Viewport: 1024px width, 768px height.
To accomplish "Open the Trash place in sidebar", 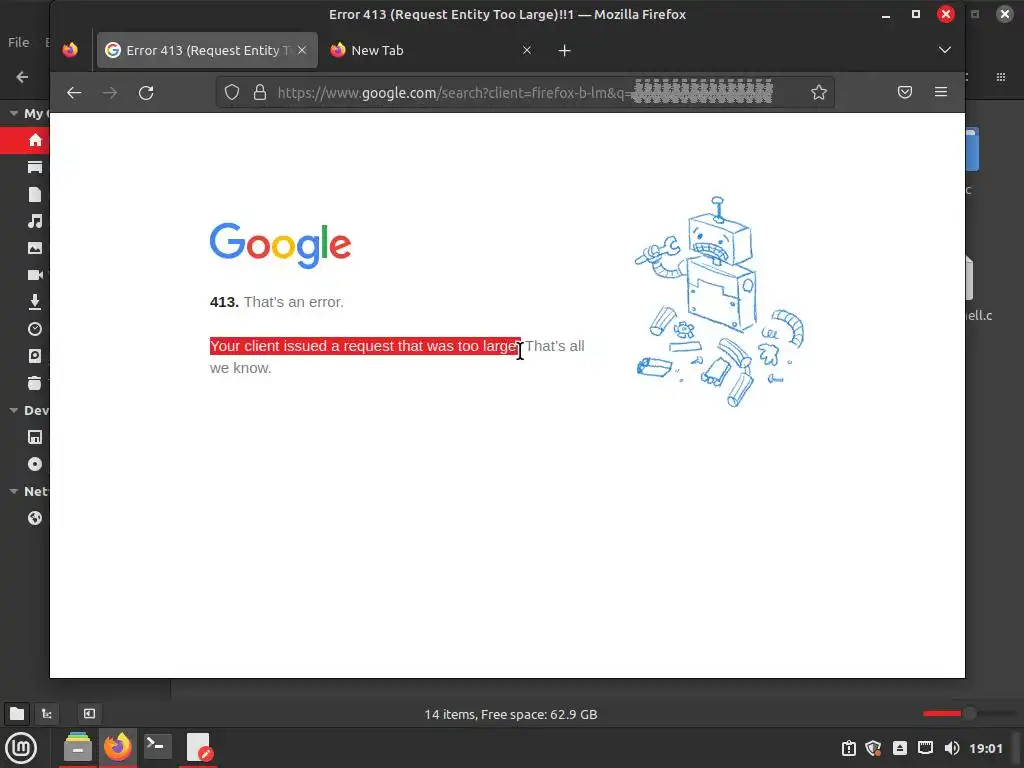I will click(x=35, y=383).
